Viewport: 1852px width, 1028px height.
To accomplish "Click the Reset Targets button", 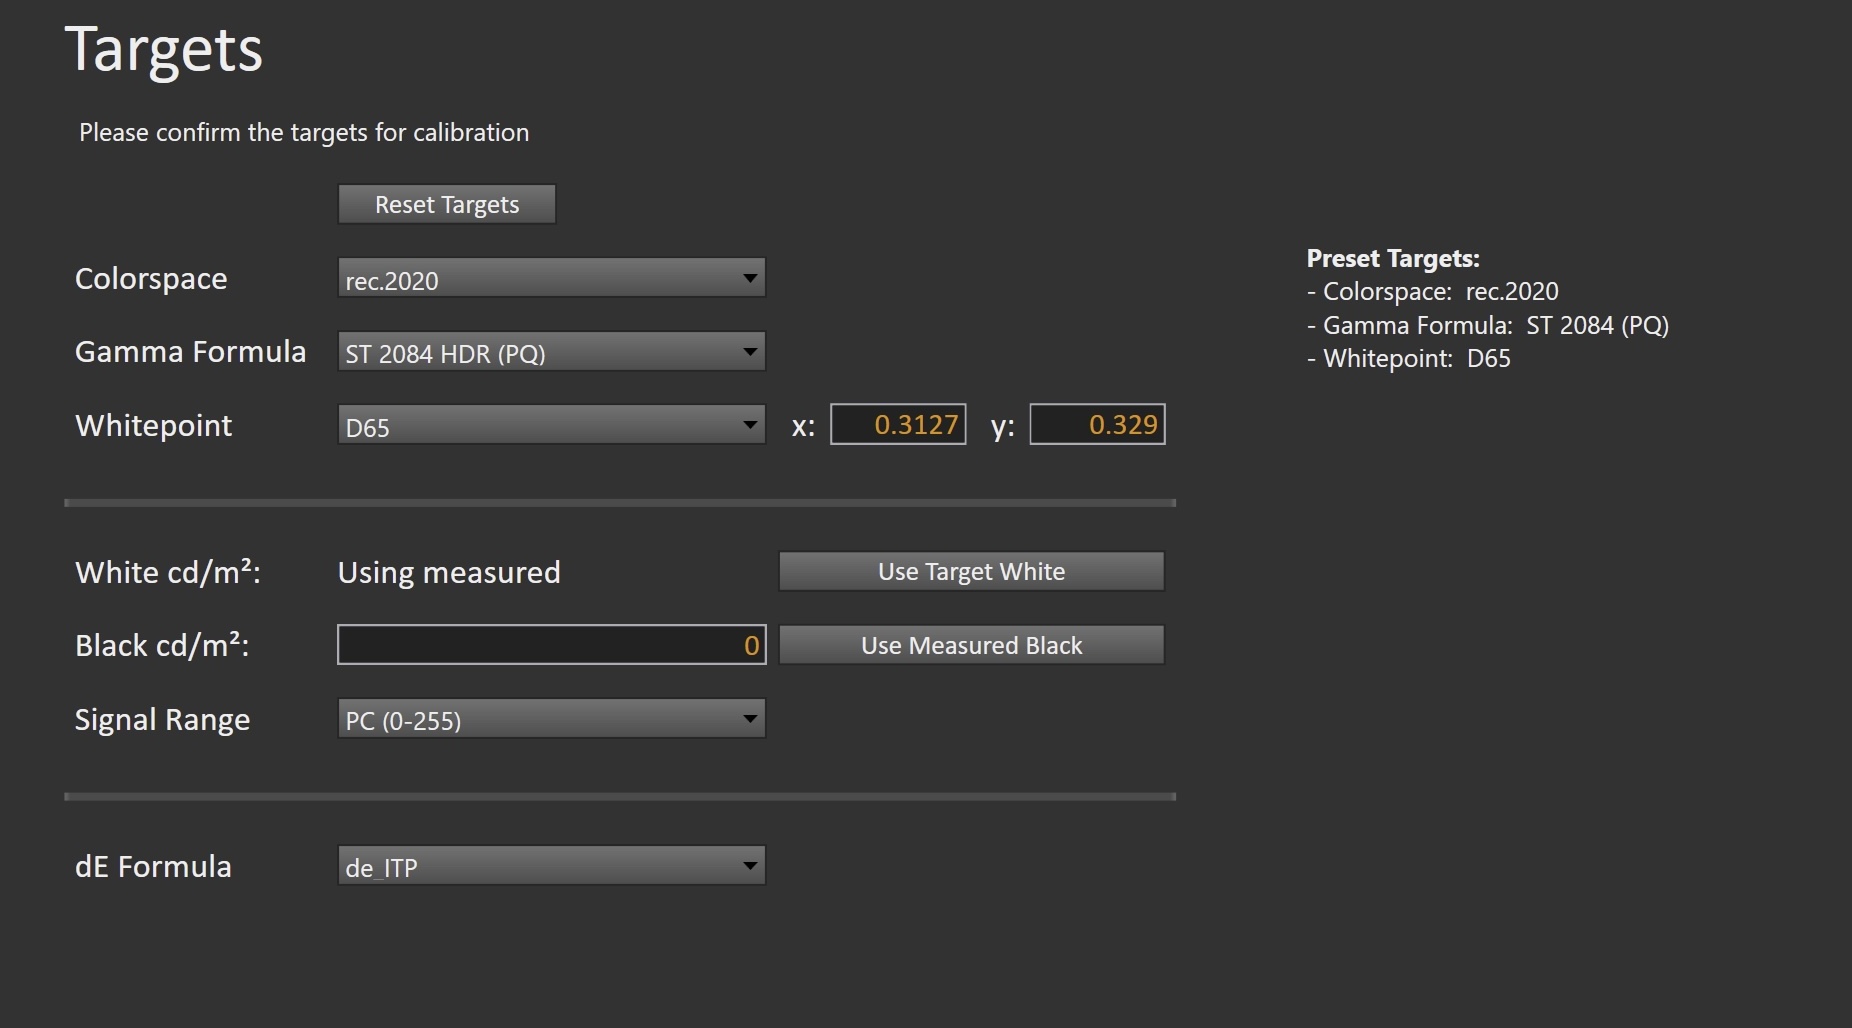I will [446, 205].
